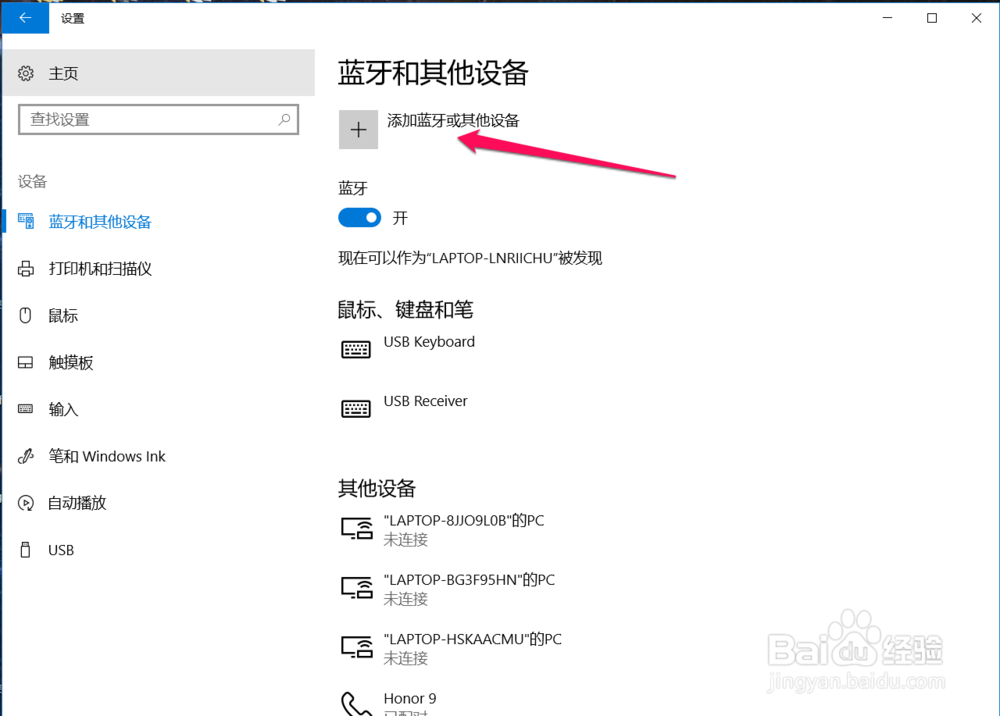Click the pen and Windows Ink icon
Viewport: 1000px width, 716px height.
(26, 456)
